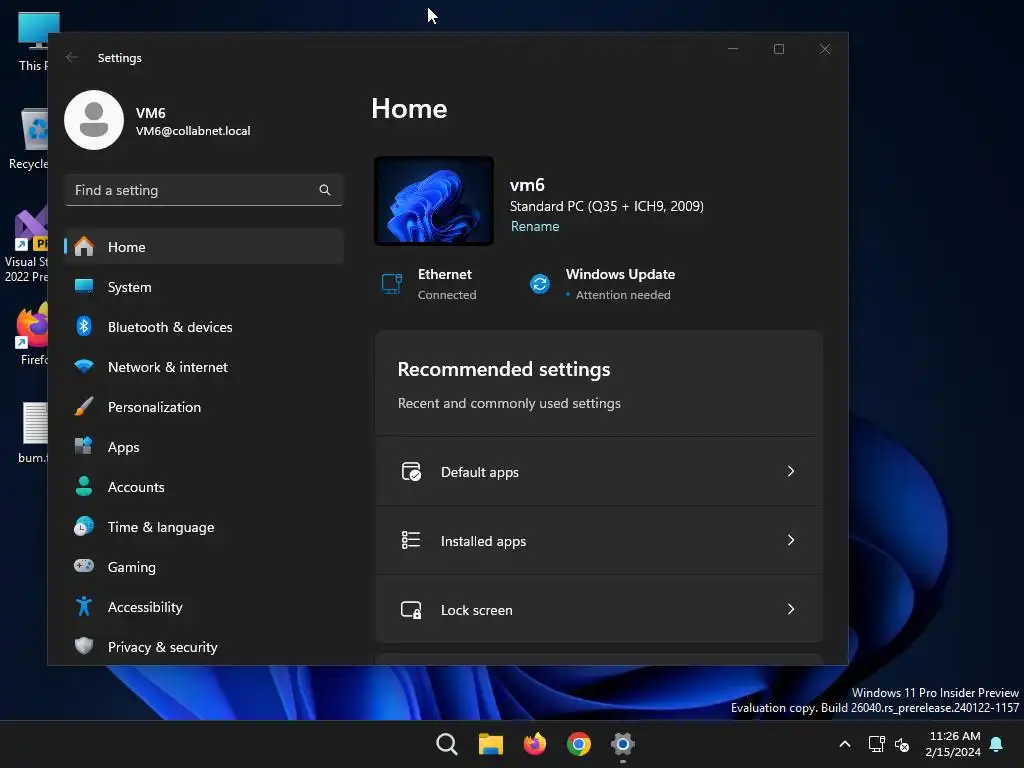Expand Installed apps chevron
Image resolution: width=1024 pixels, height=768 pixels.
(791, 540)
